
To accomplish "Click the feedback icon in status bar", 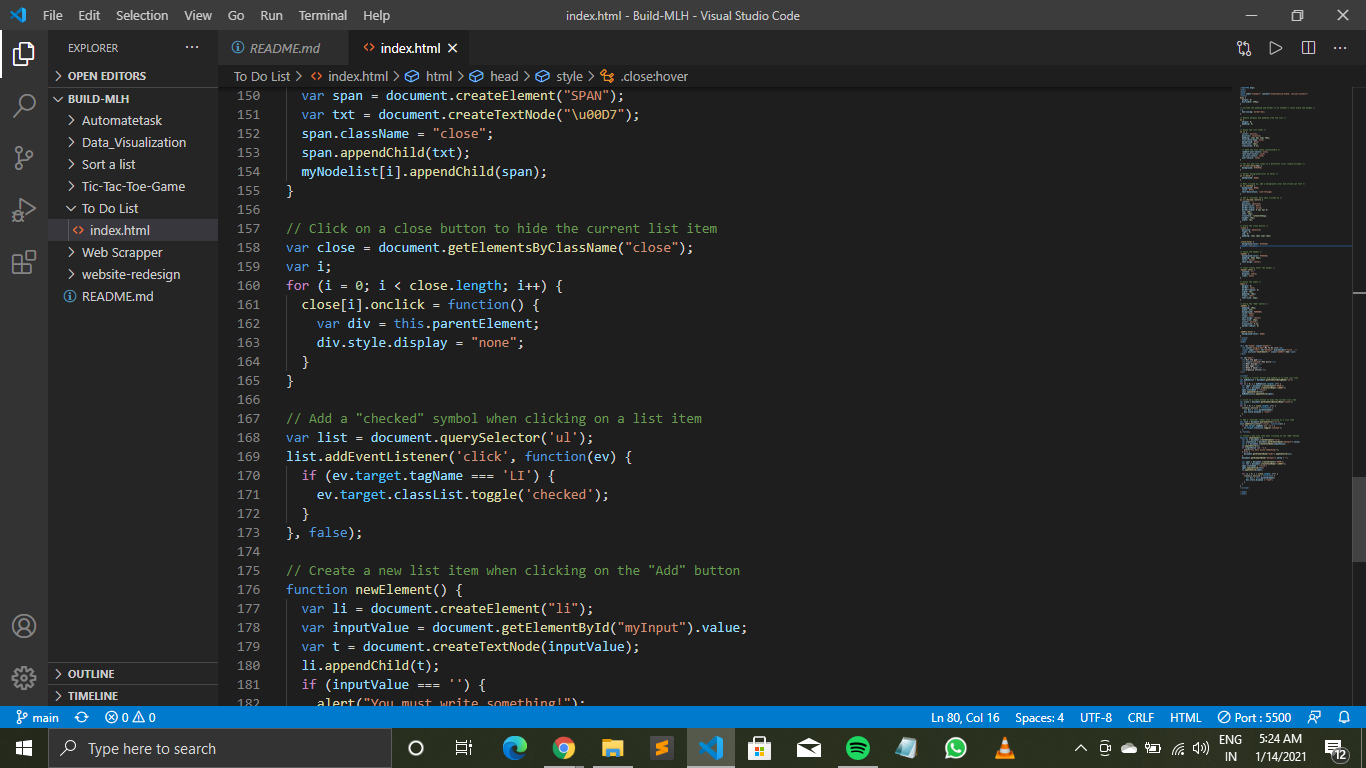I will 1314,717.
